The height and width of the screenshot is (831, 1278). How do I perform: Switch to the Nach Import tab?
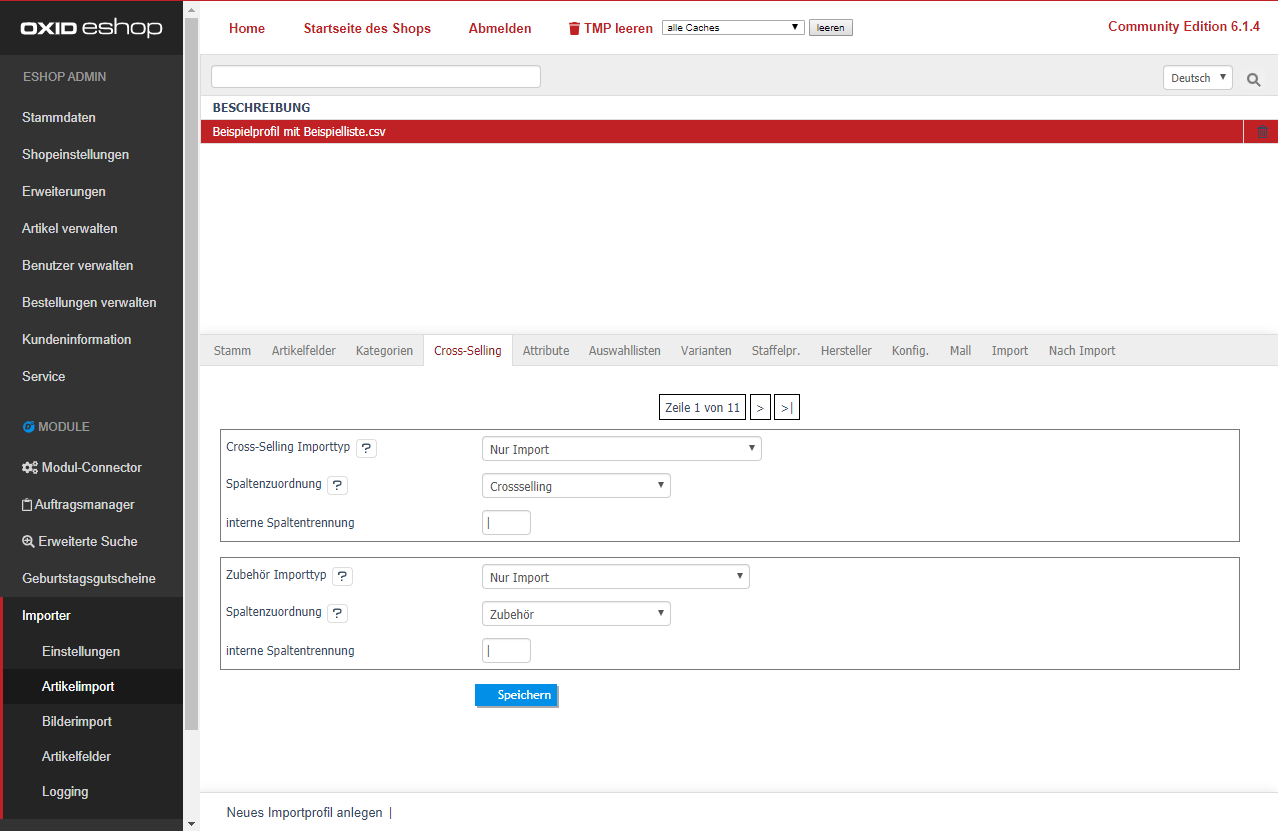pos(1081,351)
